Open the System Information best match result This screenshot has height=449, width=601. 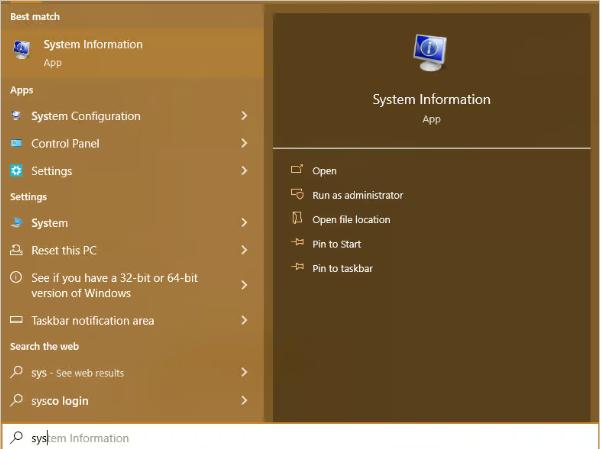[133, 52]
